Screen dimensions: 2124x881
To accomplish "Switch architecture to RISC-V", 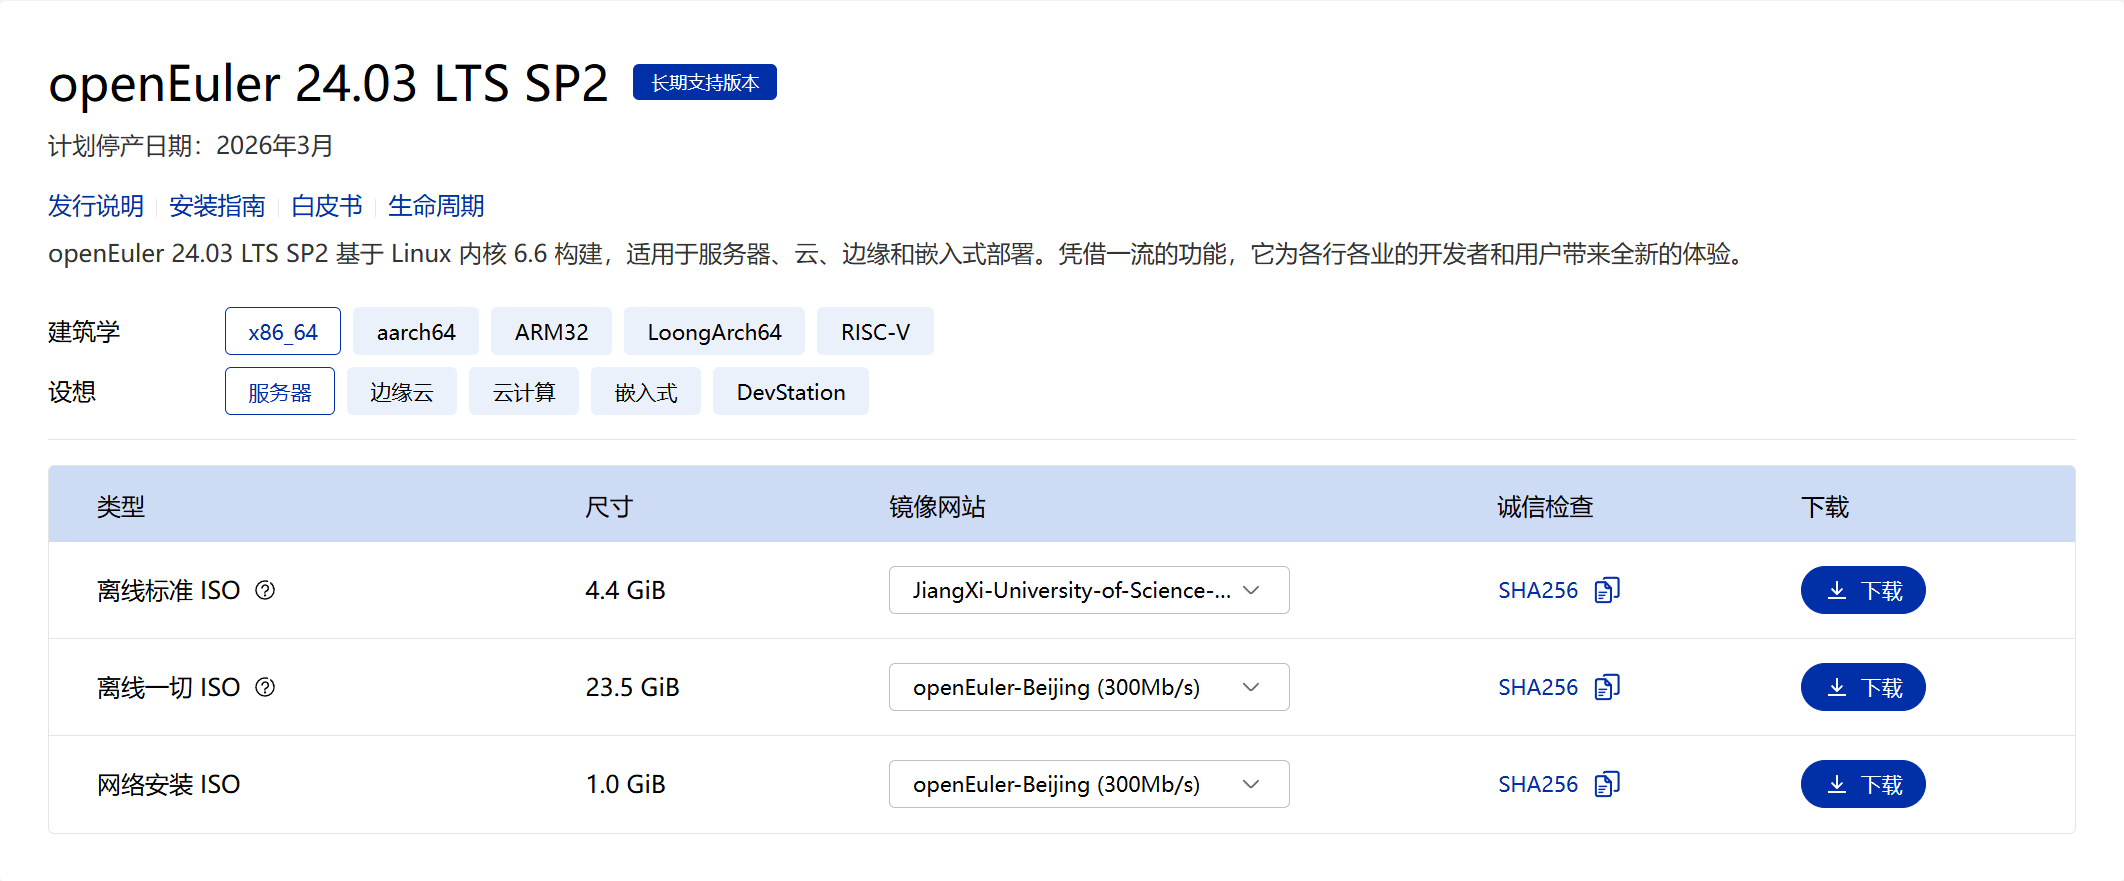I will (x=875, y=331).
